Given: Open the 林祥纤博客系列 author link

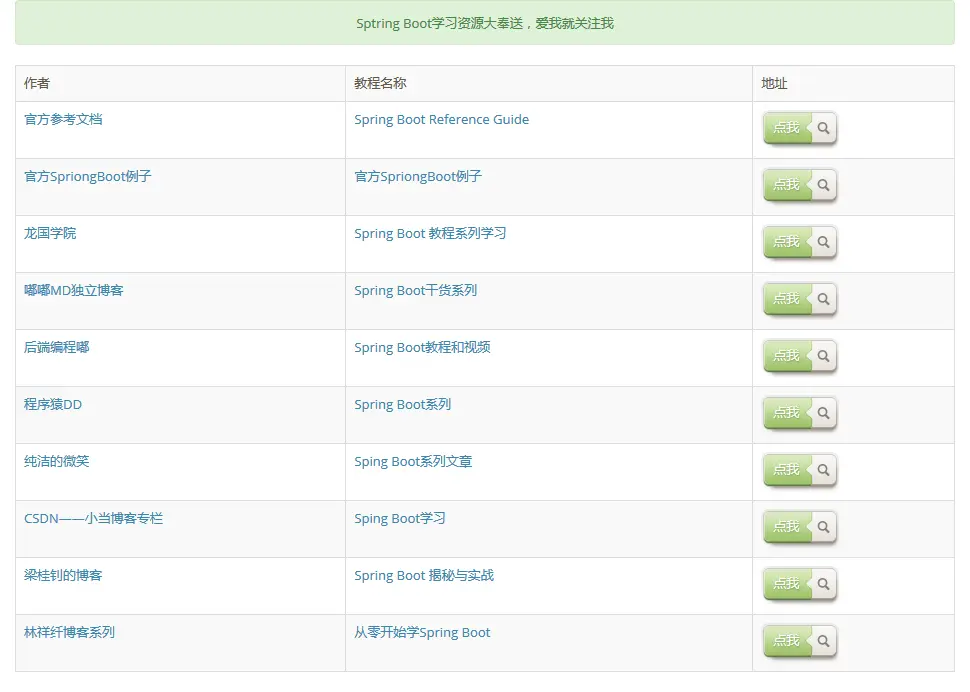Looking at the screenshot, I should (69, 632).
